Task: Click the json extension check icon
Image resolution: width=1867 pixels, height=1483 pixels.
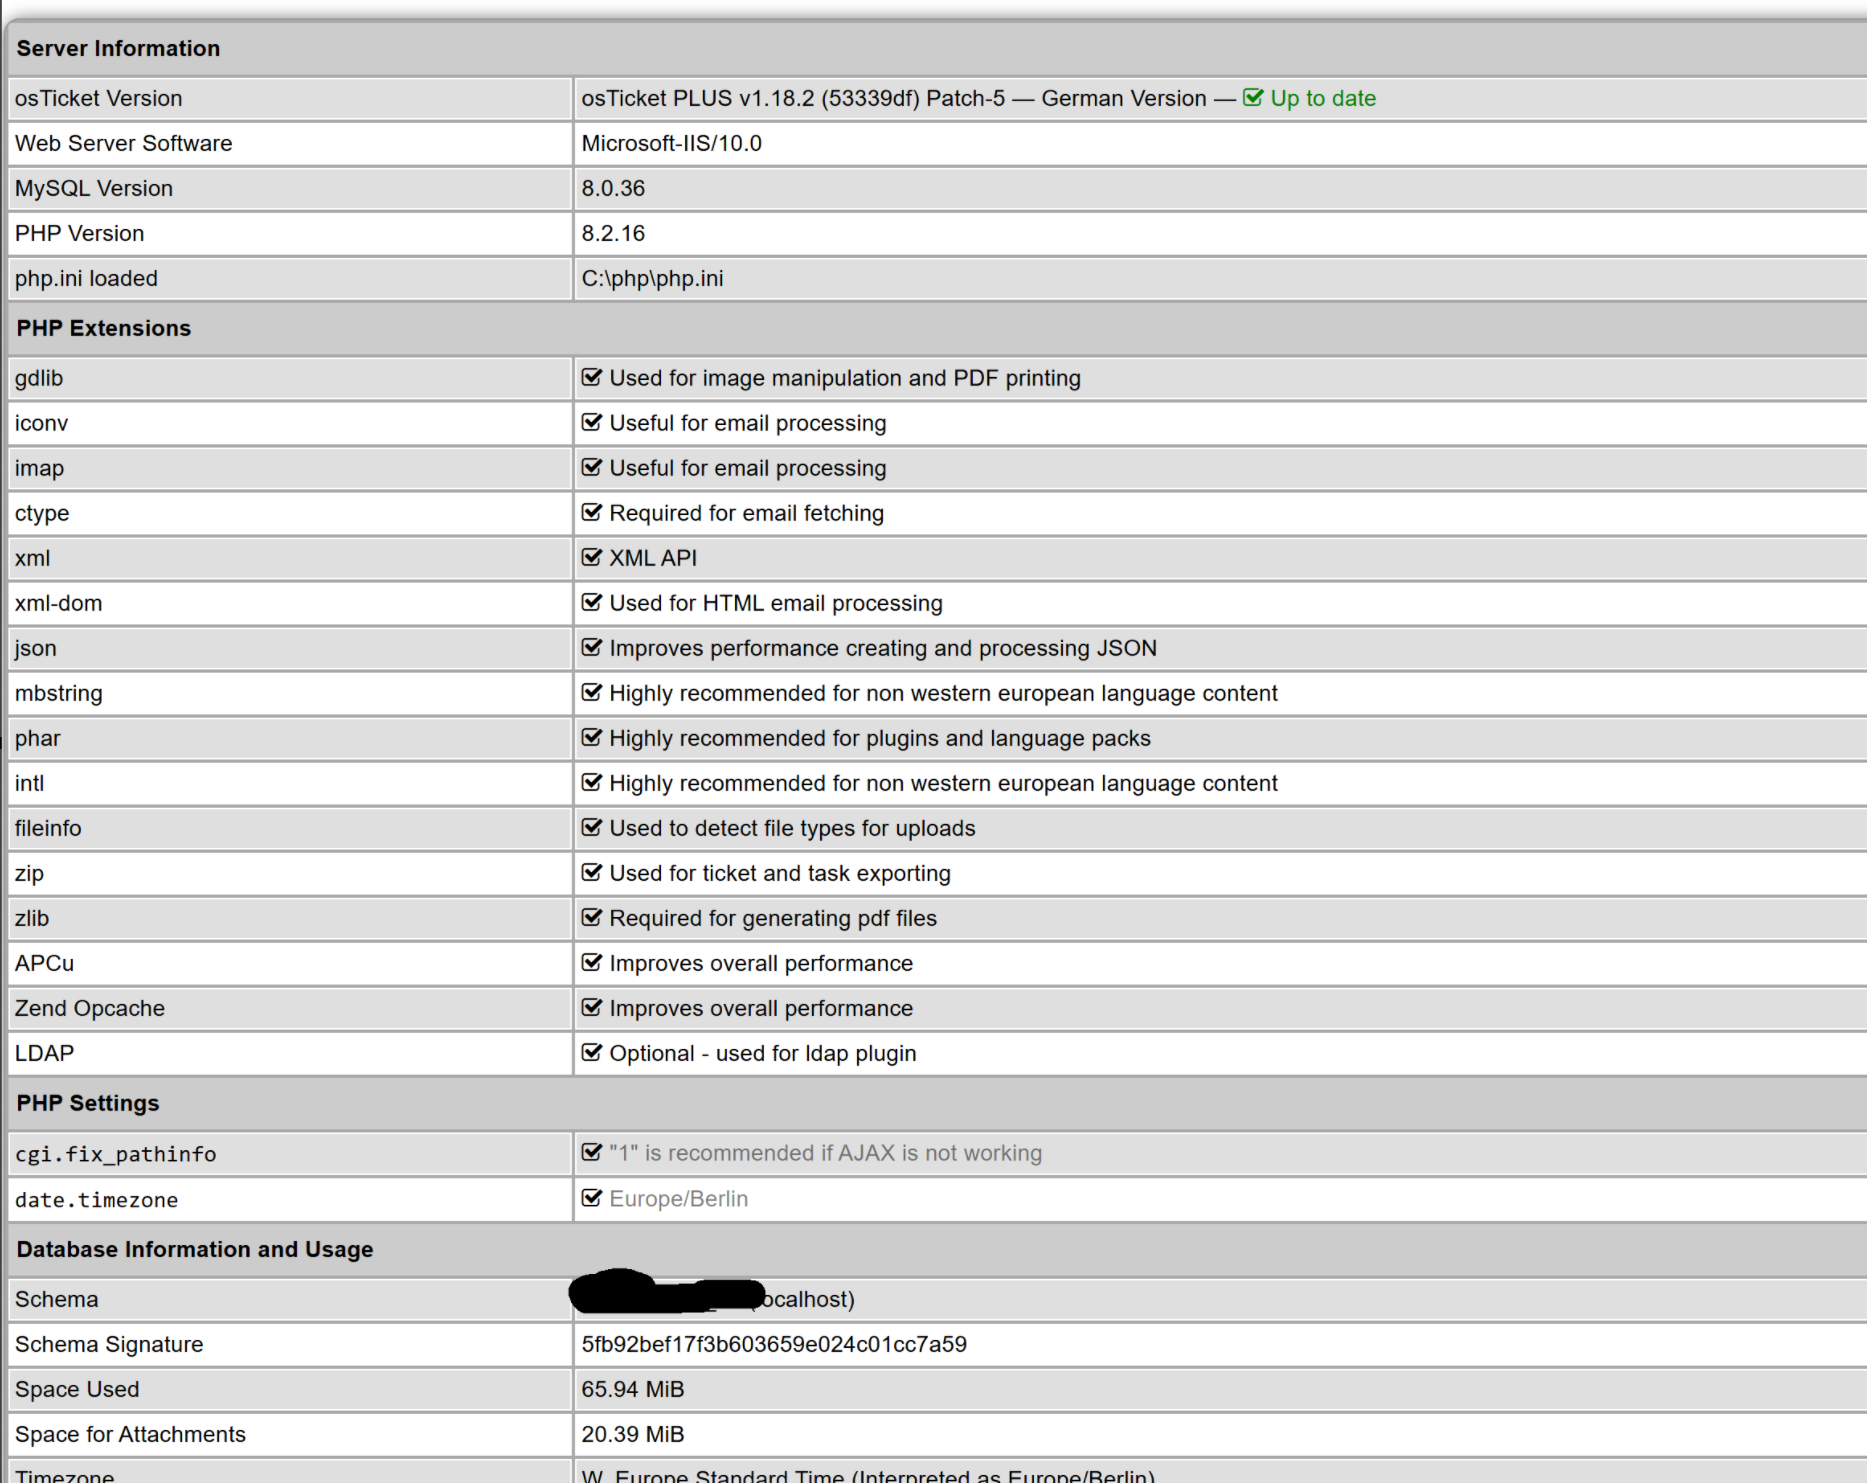Action: click(592, 648)
